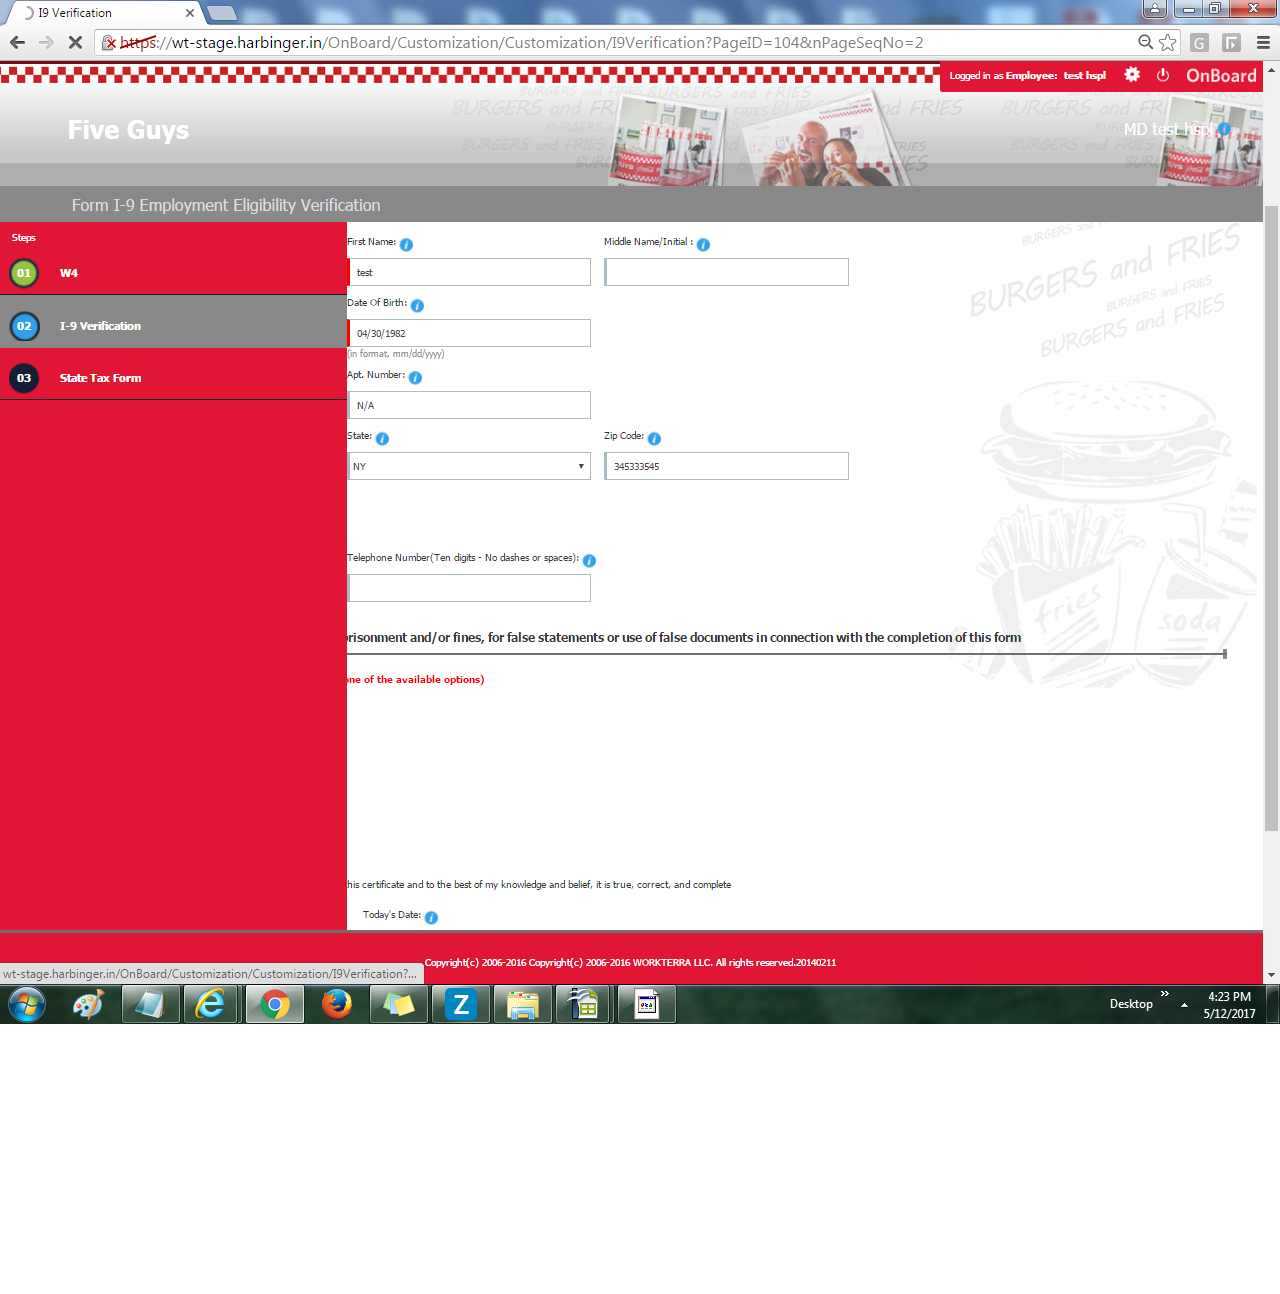Click the Telephone Number field
Viewport: 1280px width, 1294px height.
tap(469, 588)
